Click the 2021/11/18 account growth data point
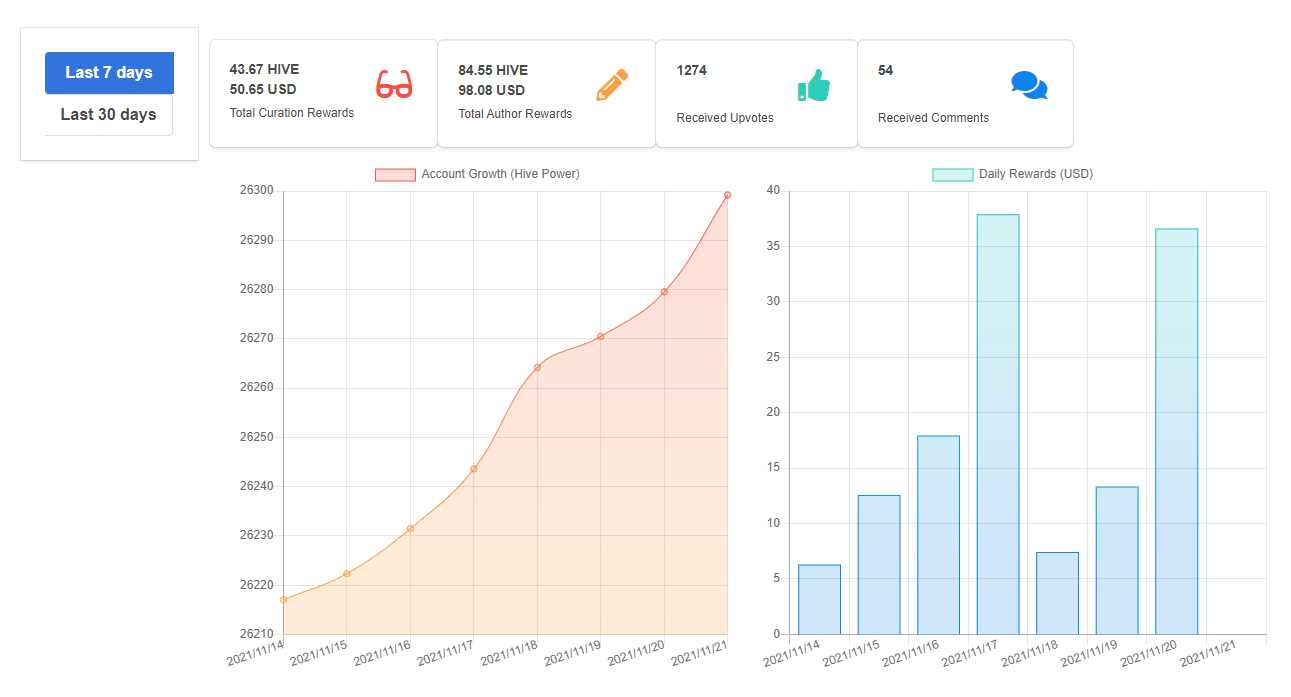Screen dimensions: 1291x697 (537, 367)
